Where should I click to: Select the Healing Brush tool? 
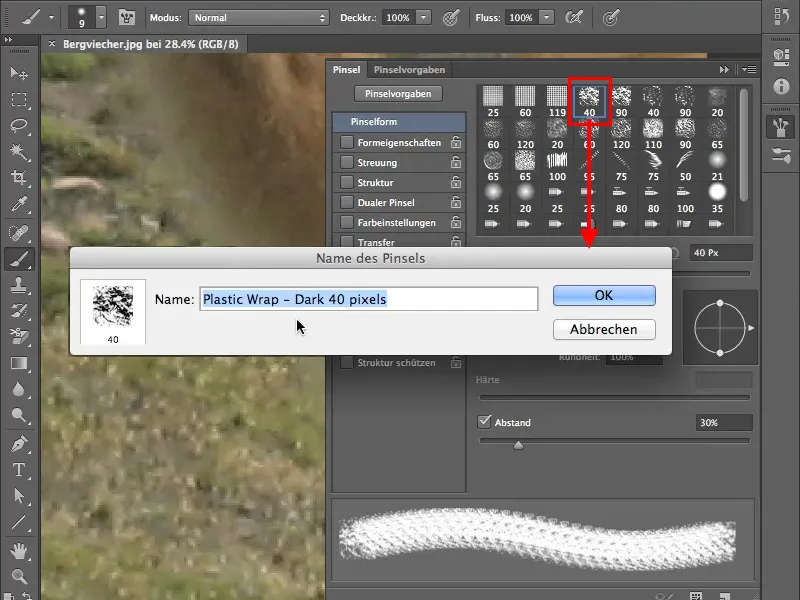[x=19, y=233]
